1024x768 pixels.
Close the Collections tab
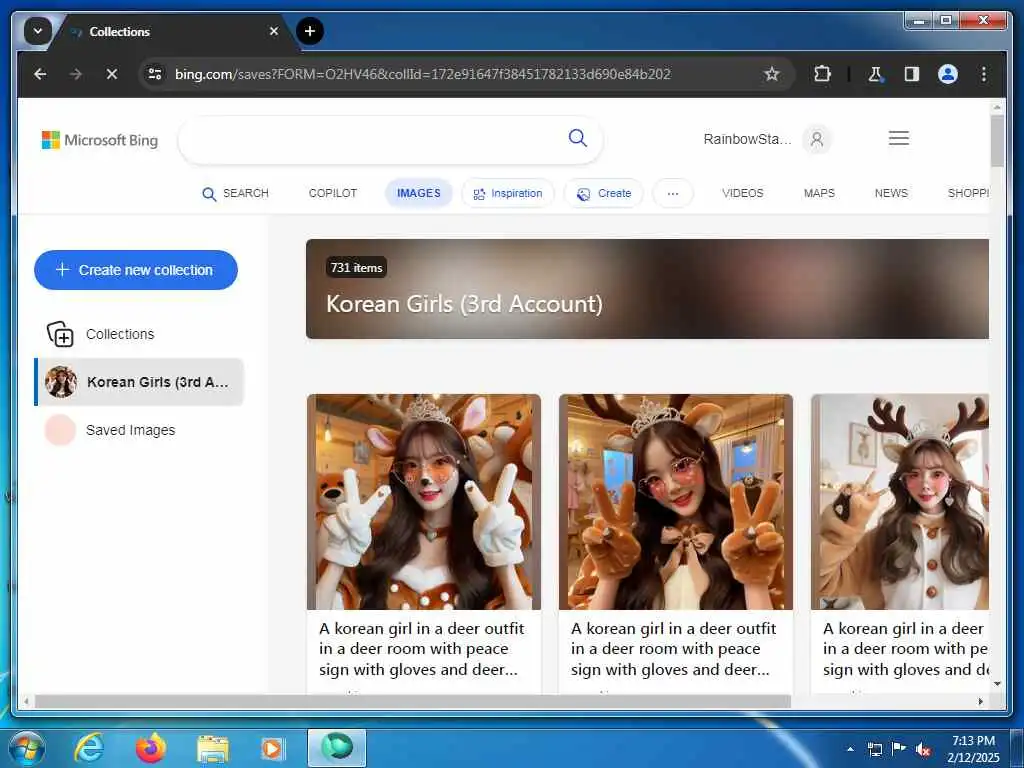coord(274,31)
